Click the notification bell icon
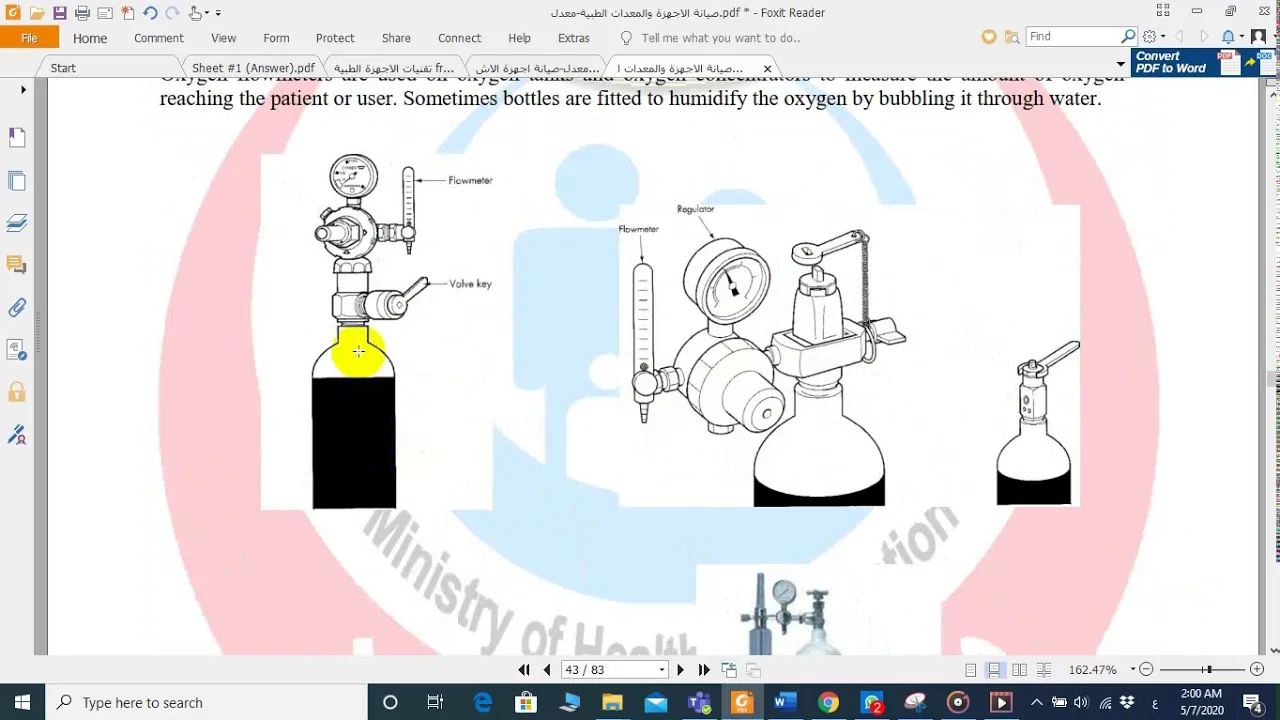Screen dimensions: 1280x720 (1228, 37)
